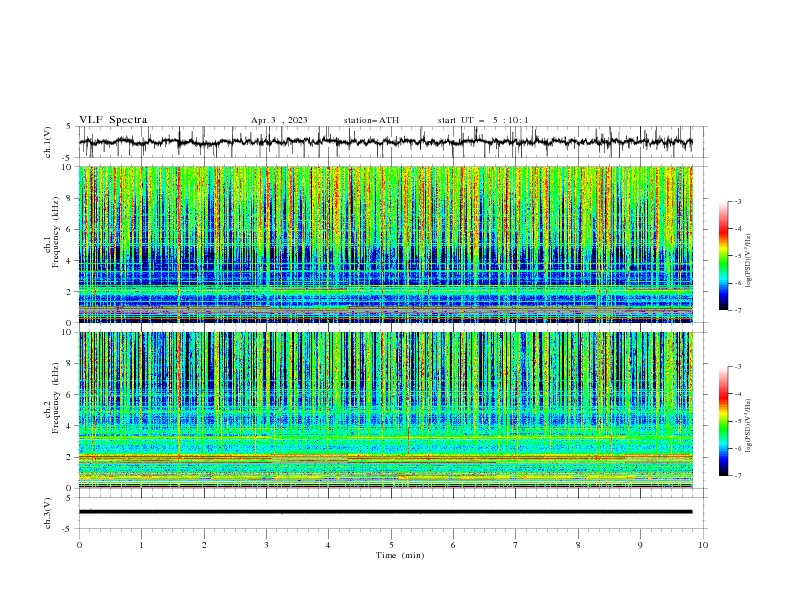
Task: Click the "2" tick label on the Time axis
Action: click(204, 545)
